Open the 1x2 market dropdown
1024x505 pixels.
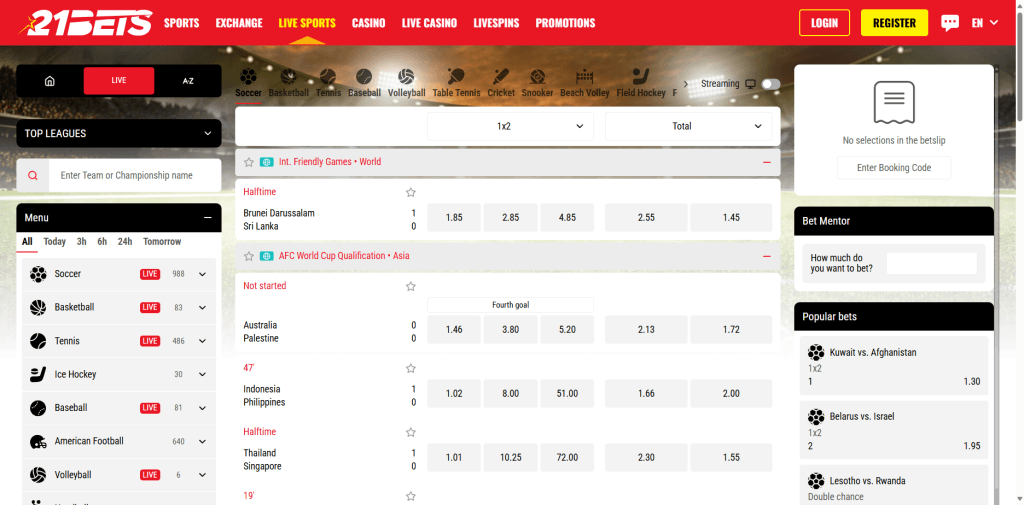[x=510, y=126]
